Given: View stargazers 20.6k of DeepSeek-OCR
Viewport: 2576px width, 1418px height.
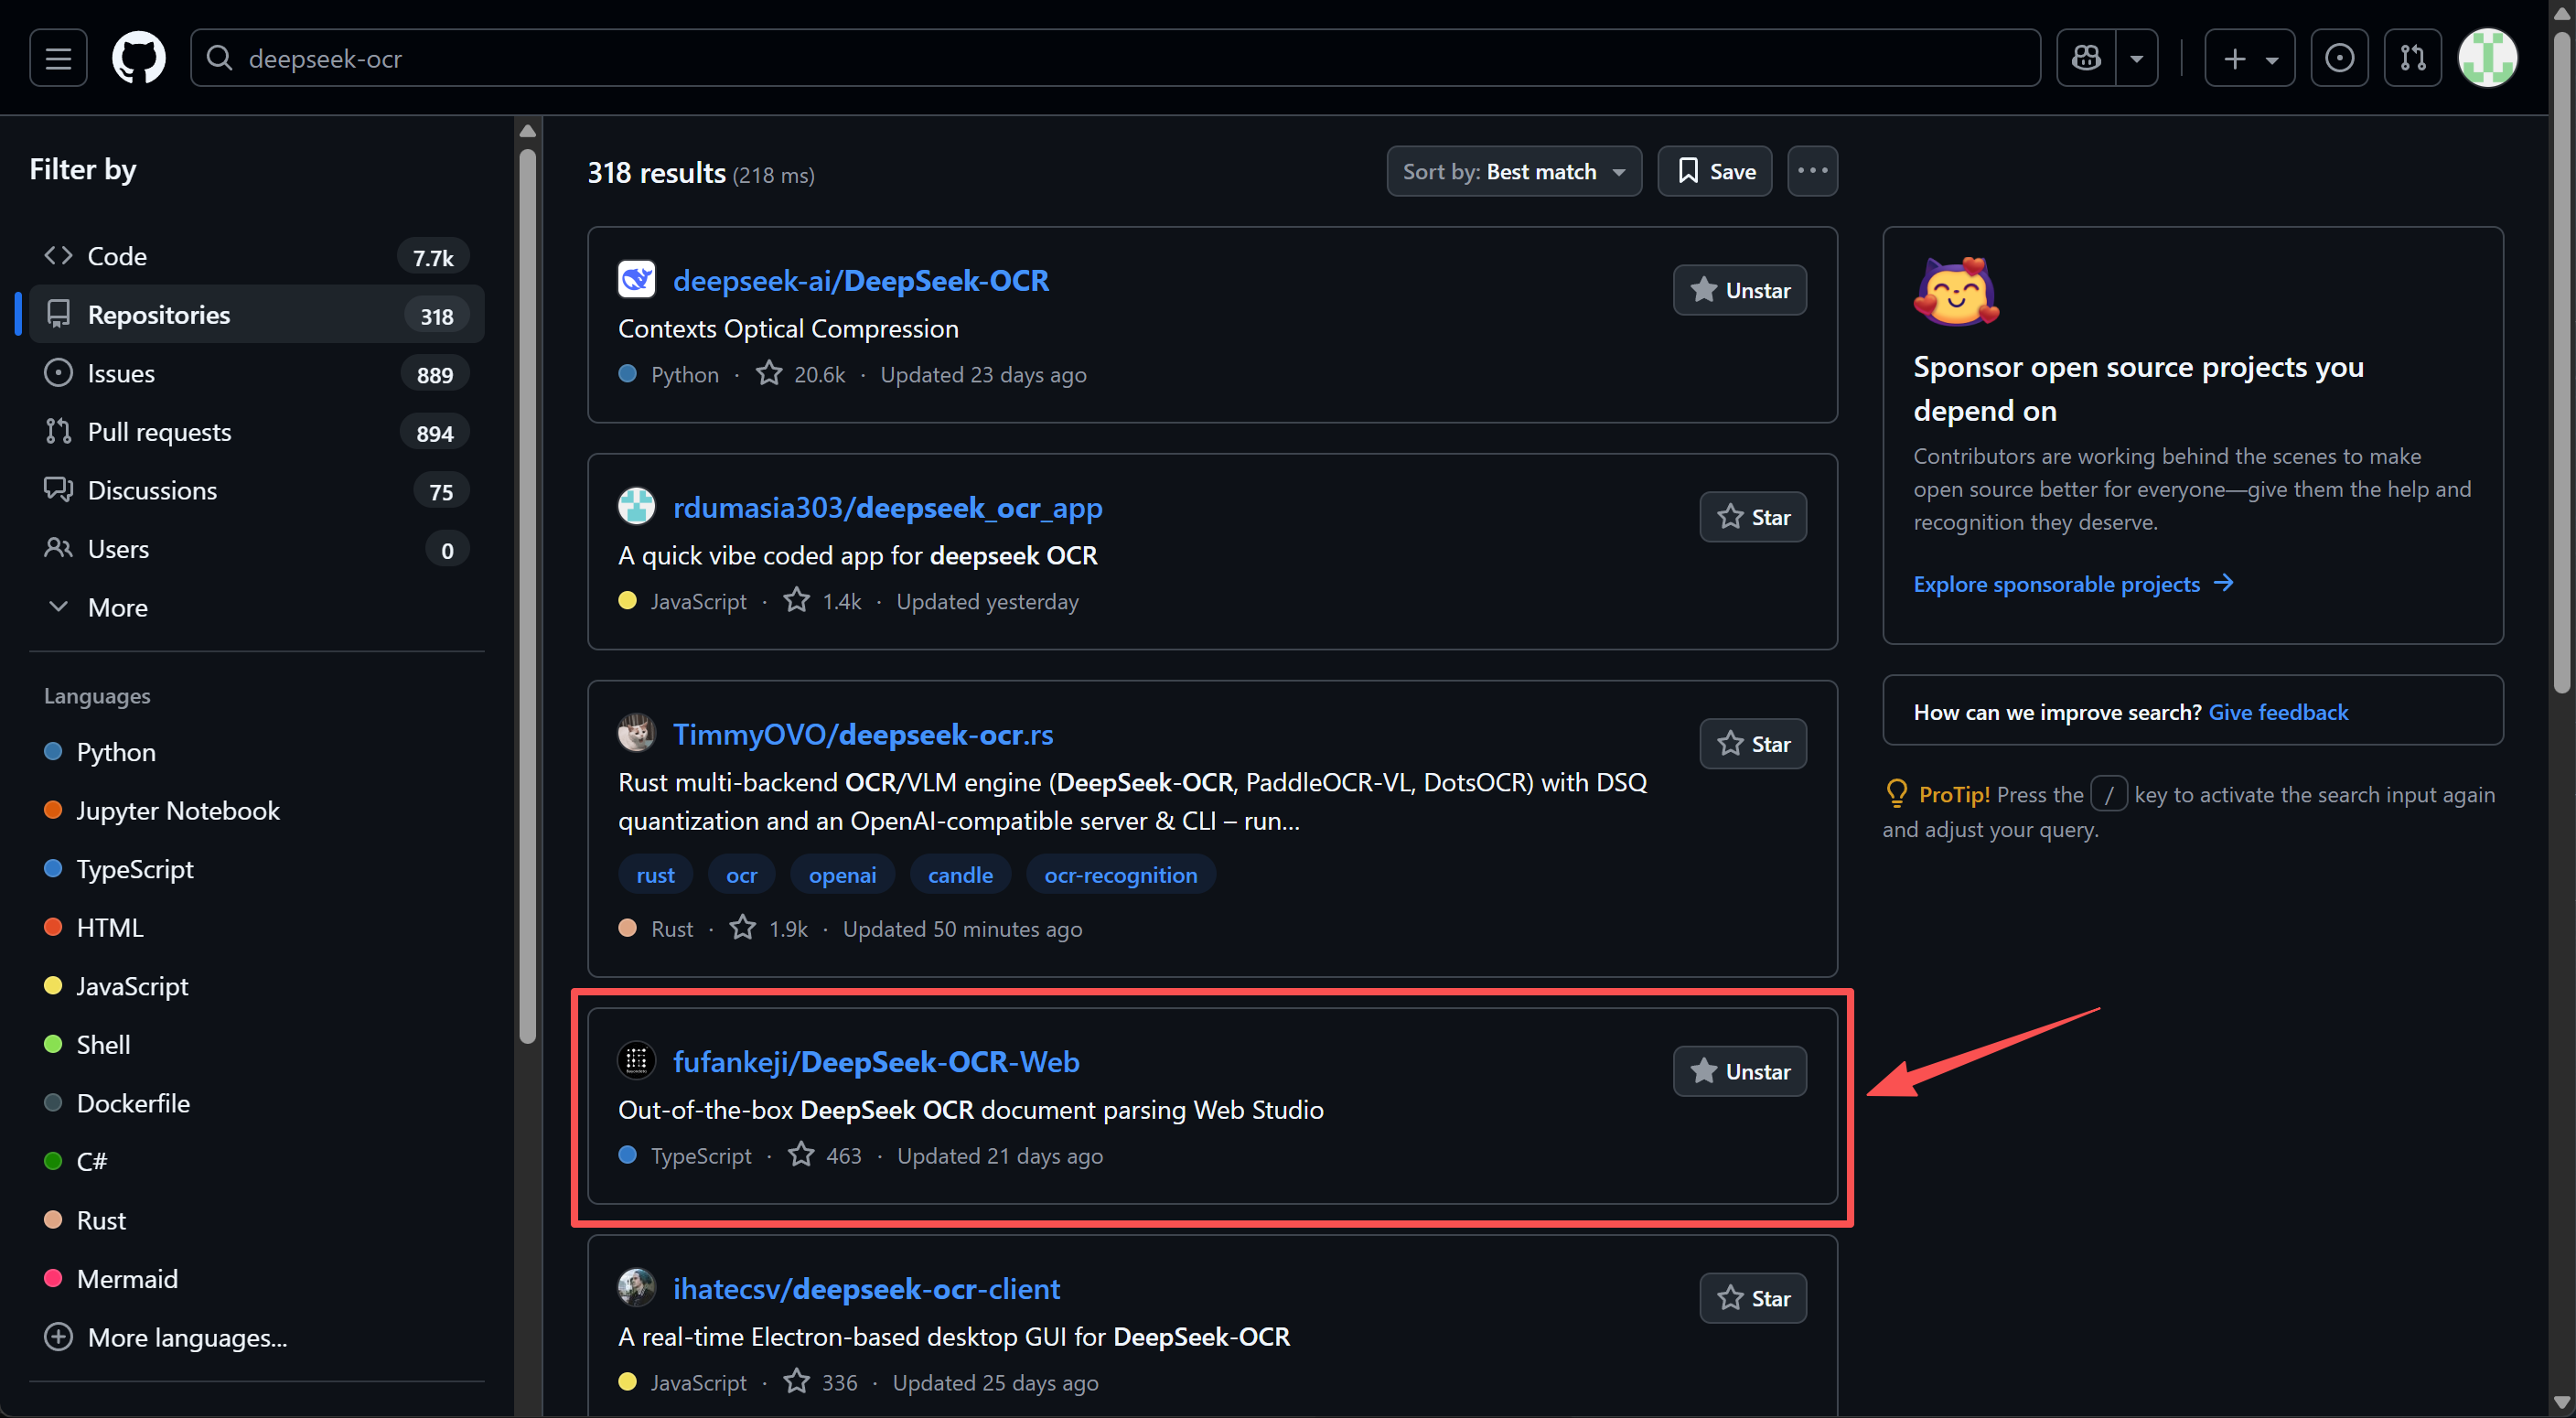Looking at the screenshot, I should (801, 374).
